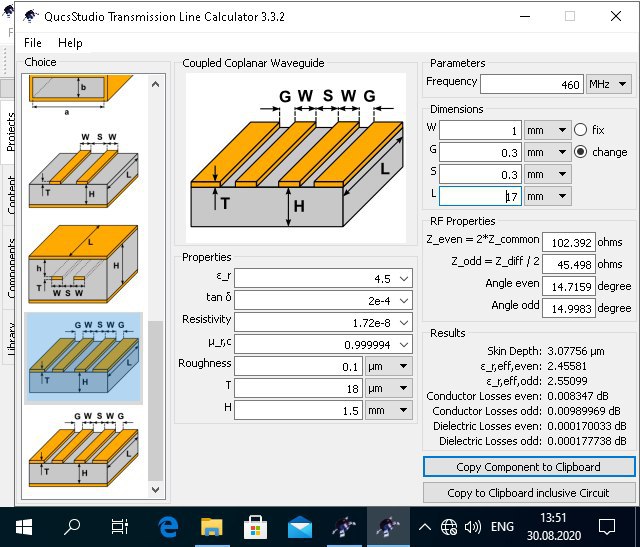This screenshot has height=547, width=640.
Task: Click the Angle odd field
Action: tap(569, 309)
